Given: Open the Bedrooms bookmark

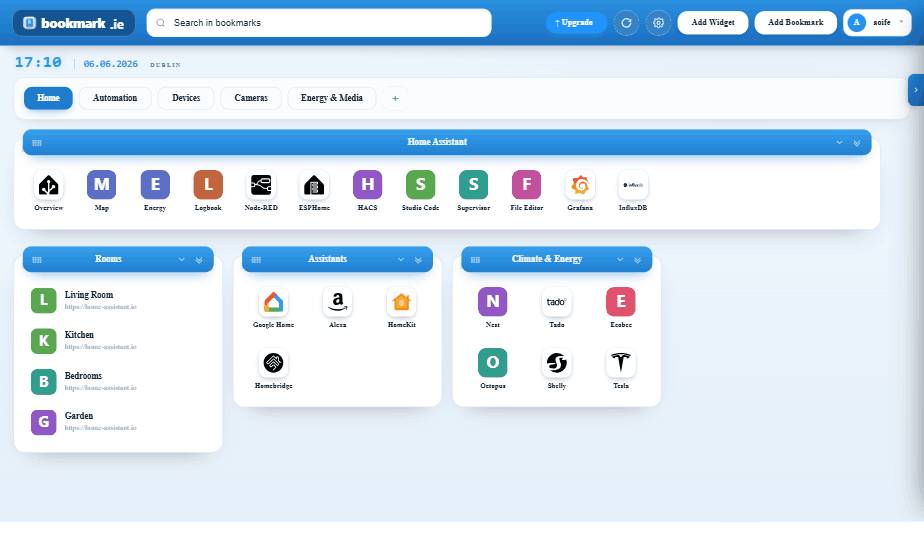Looking at the screenshot, I should click(118, 381).
